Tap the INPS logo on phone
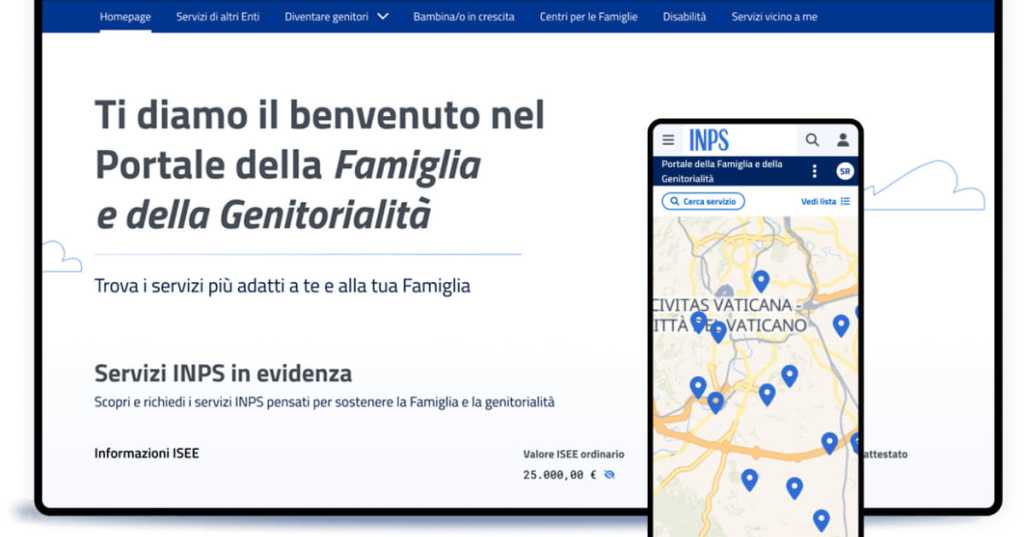The height and width of the screenshot is (537, 1024). [x=709, y=140]
